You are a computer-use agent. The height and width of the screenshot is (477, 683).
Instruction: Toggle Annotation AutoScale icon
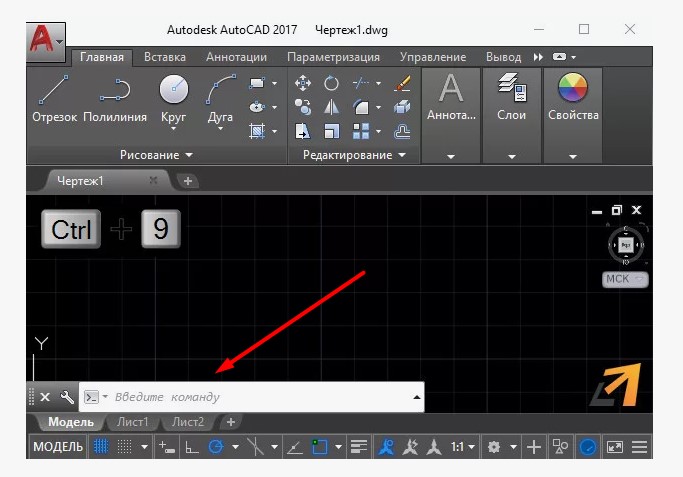[410, 447]
